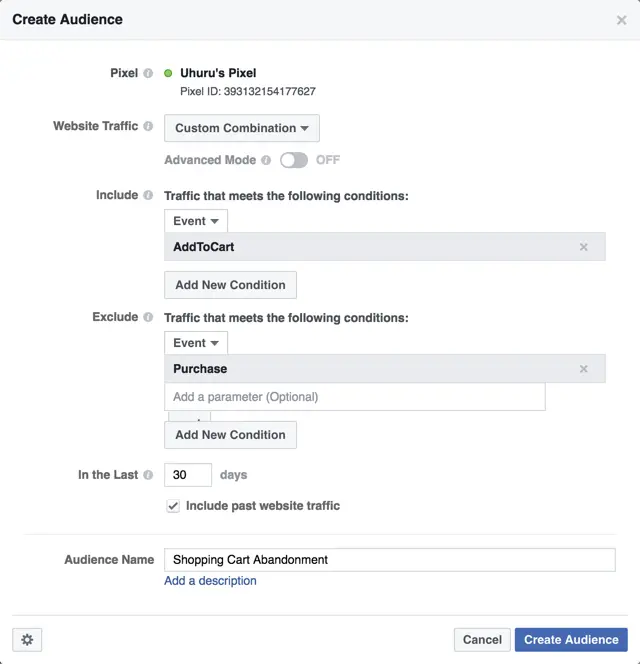Remove the AddToCart condition
This screenshot has height=664, width=640.
click(584, 247)
